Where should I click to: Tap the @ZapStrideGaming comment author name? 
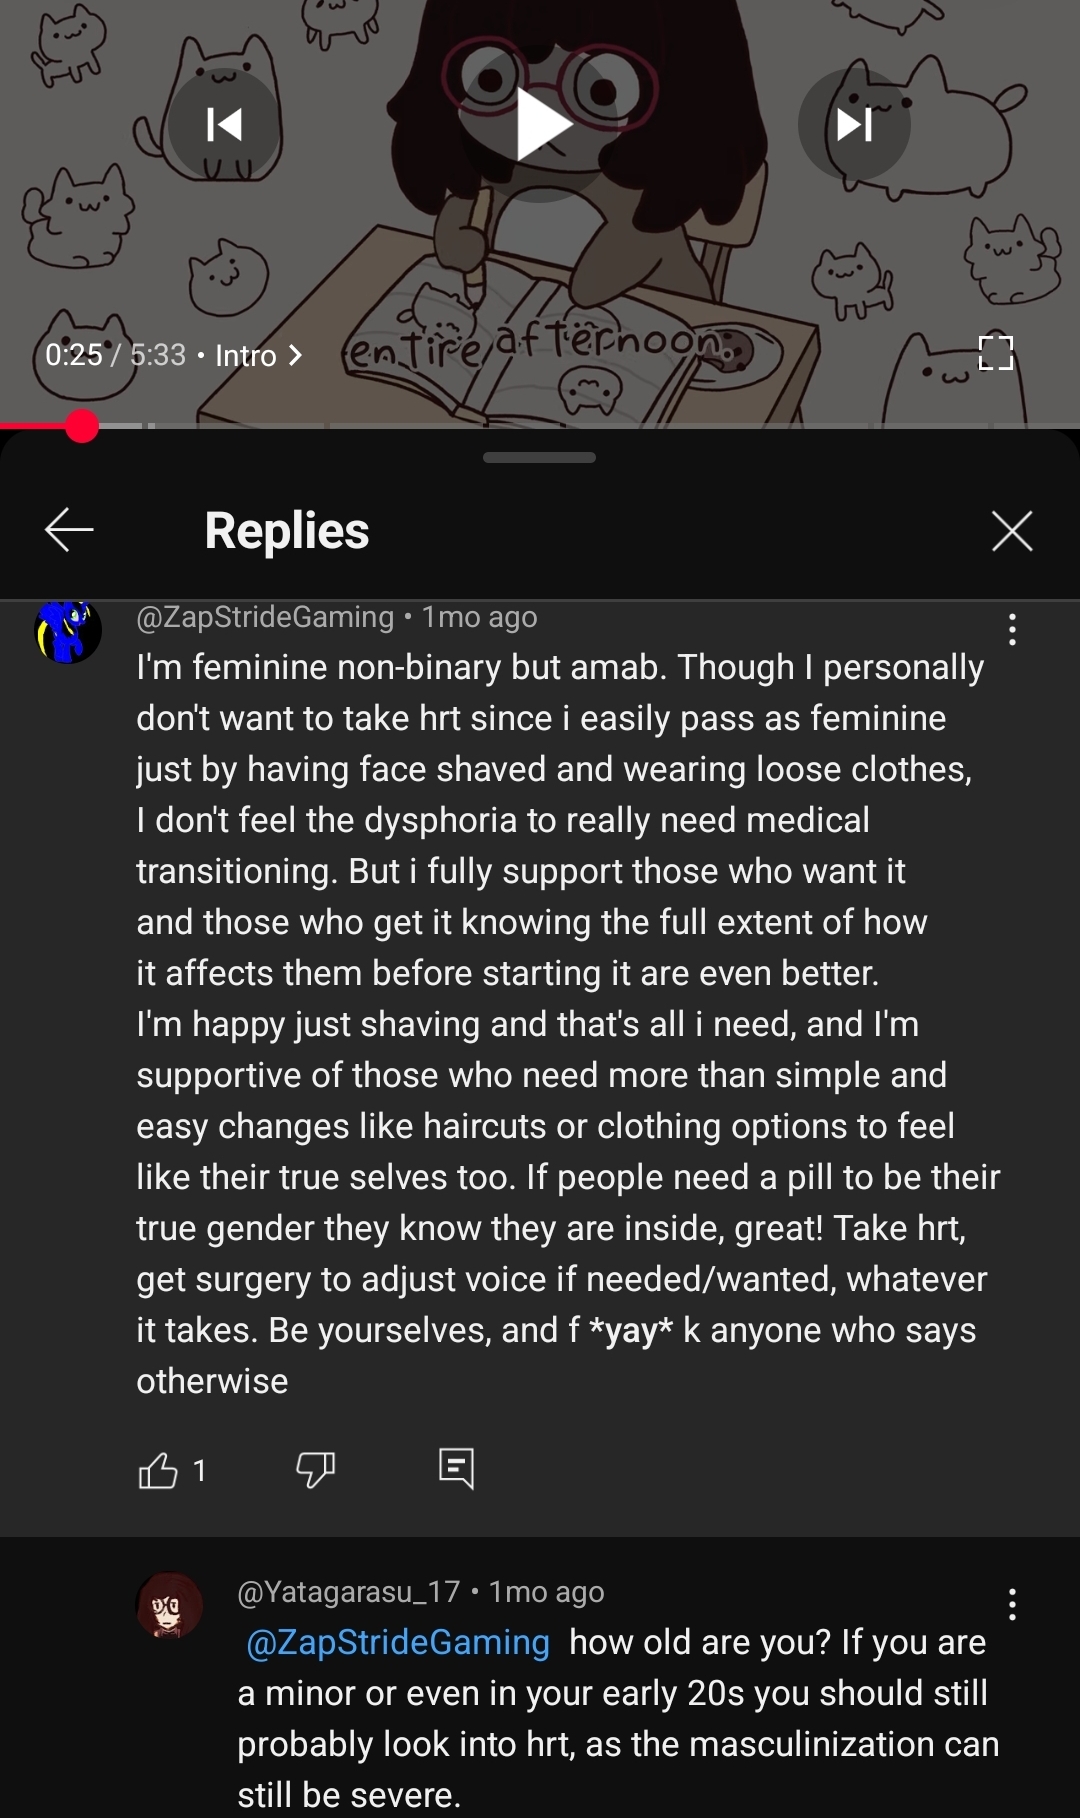tap(265, 617)
